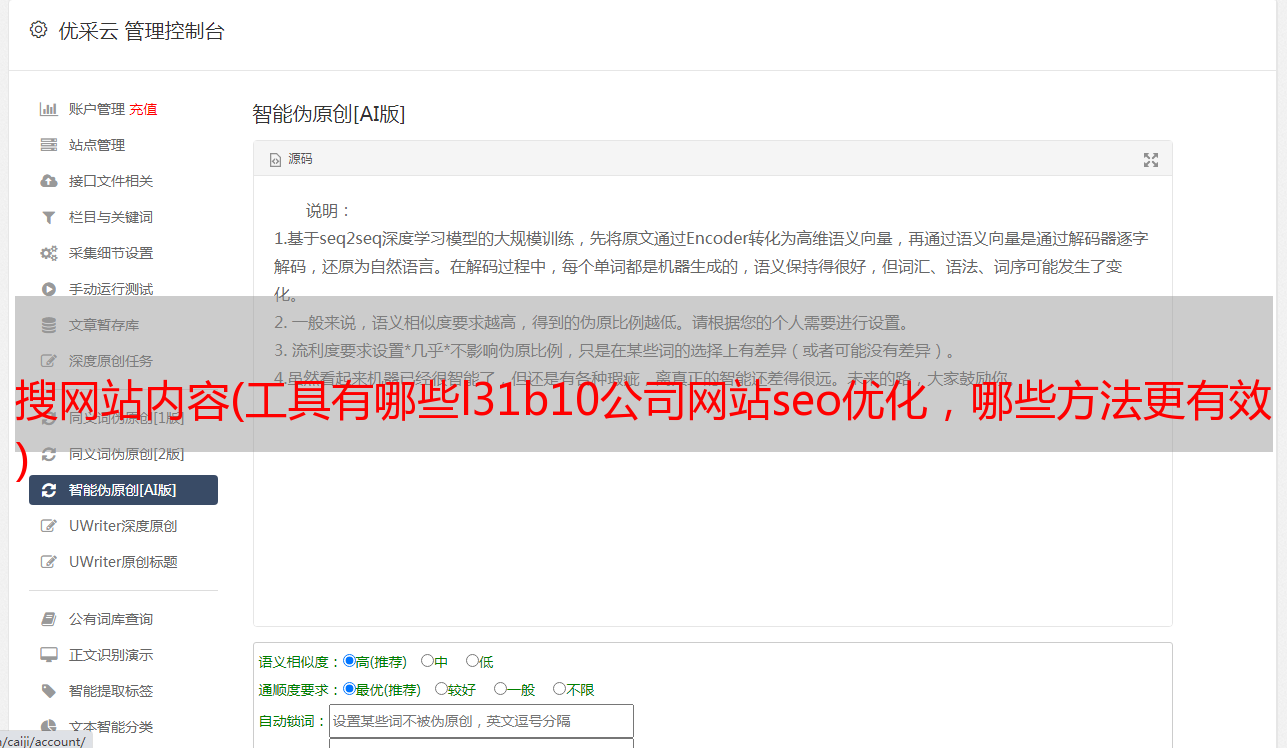Choose 中 semantic similarity
The height and width of the screenshot is (748, 1287).
click(427, 661)
